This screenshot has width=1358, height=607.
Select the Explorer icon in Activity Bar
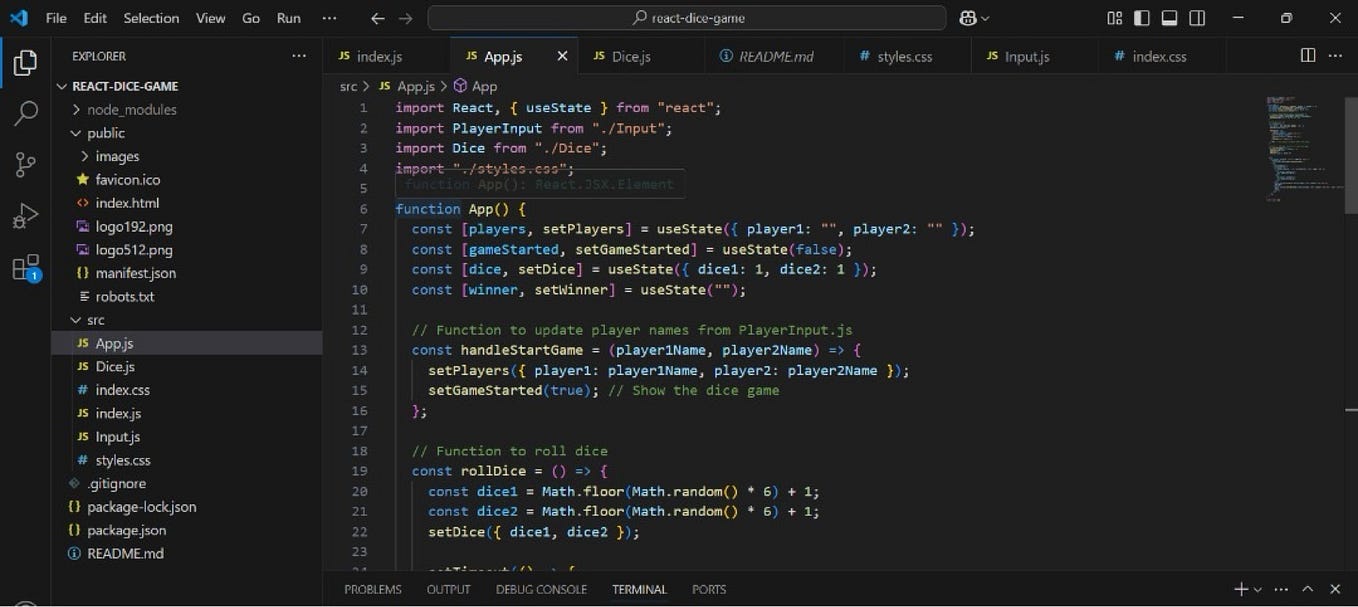[x=25, y=61]
